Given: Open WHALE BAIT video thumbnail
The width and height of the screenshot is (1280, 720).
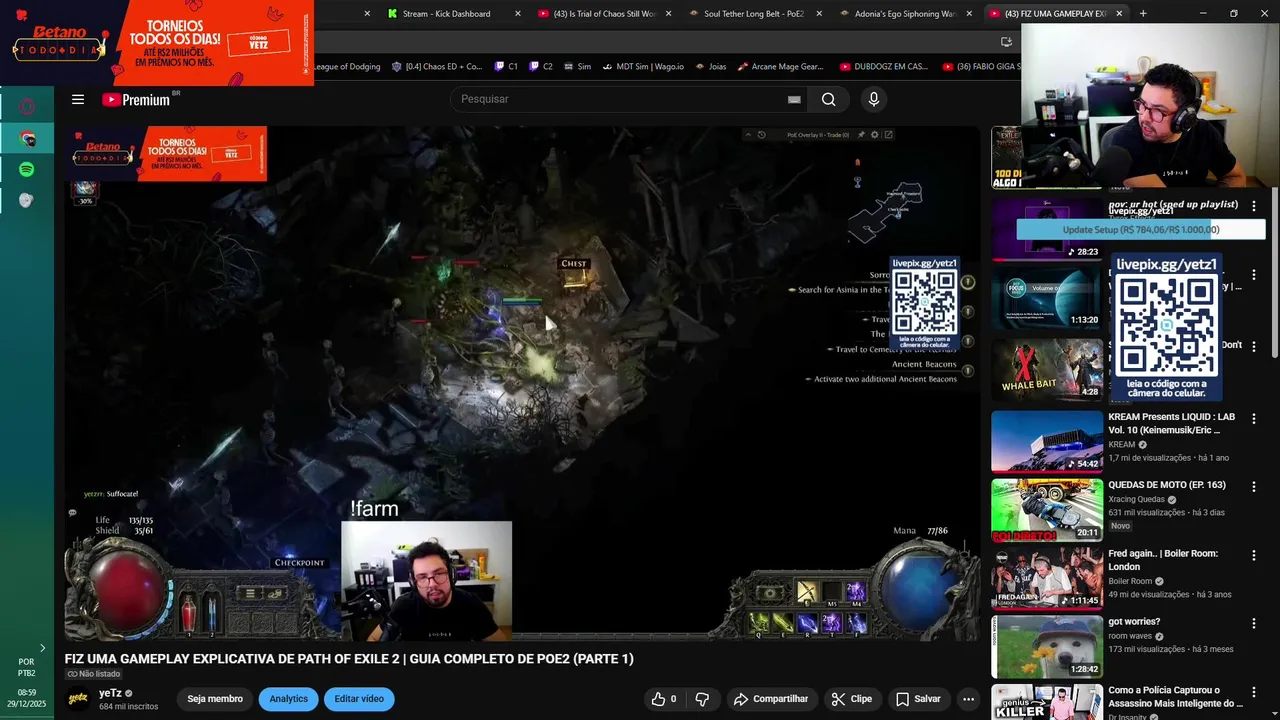Looking at the screenshot, I should (1047, 369).
